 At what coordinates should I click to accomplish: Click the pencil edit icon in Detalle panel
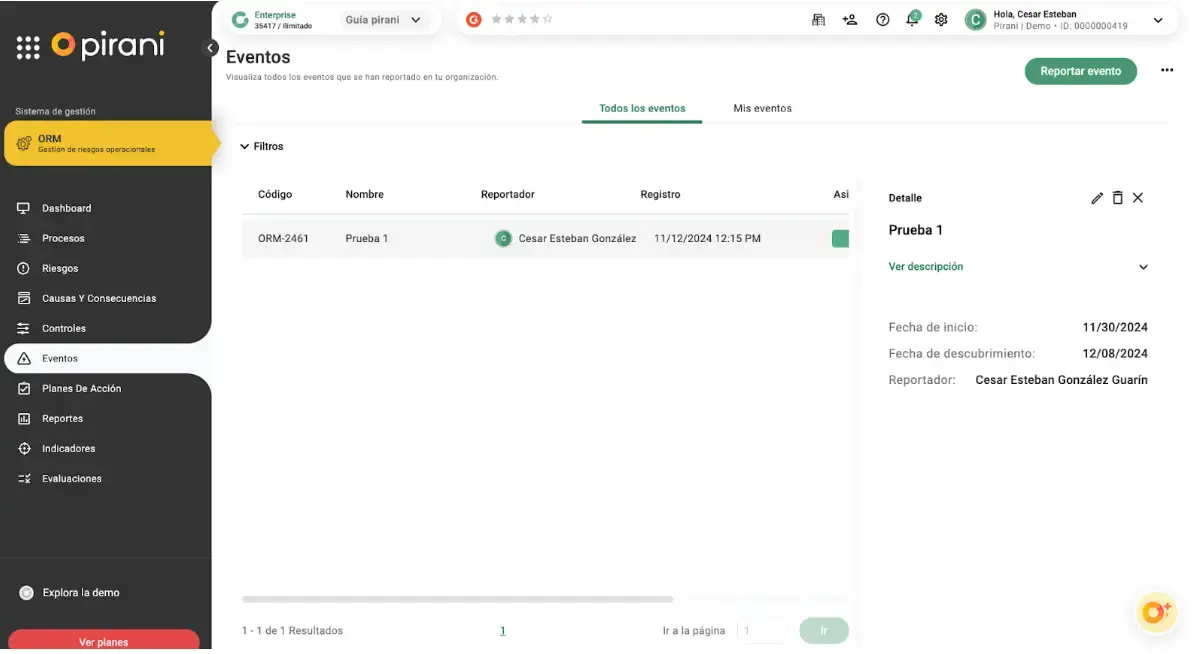pos(1097,198)
